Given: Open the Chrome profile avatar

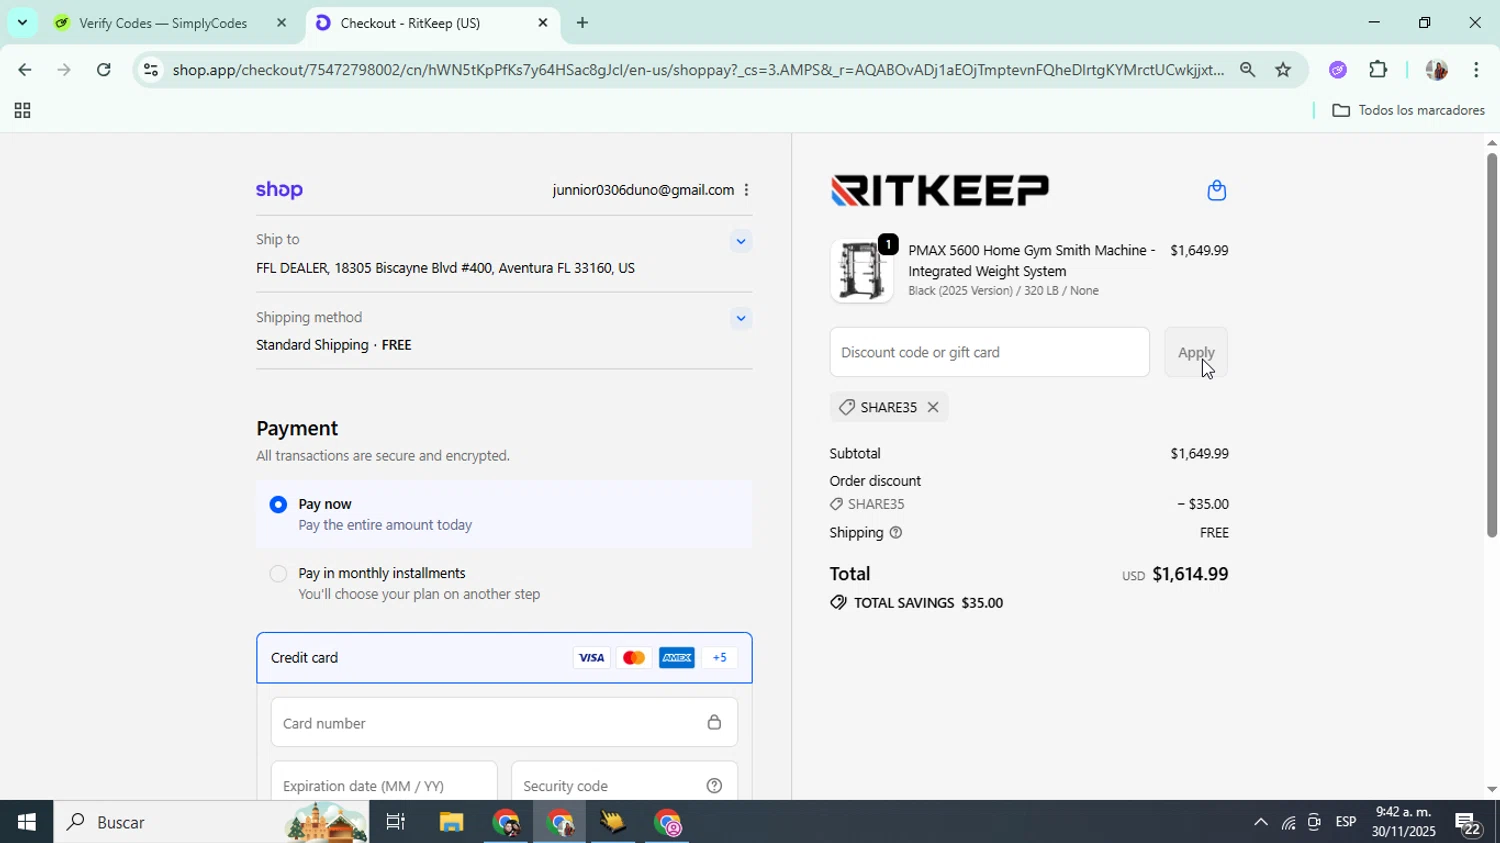Looking at the screenshot, I should pos(1436,70).
